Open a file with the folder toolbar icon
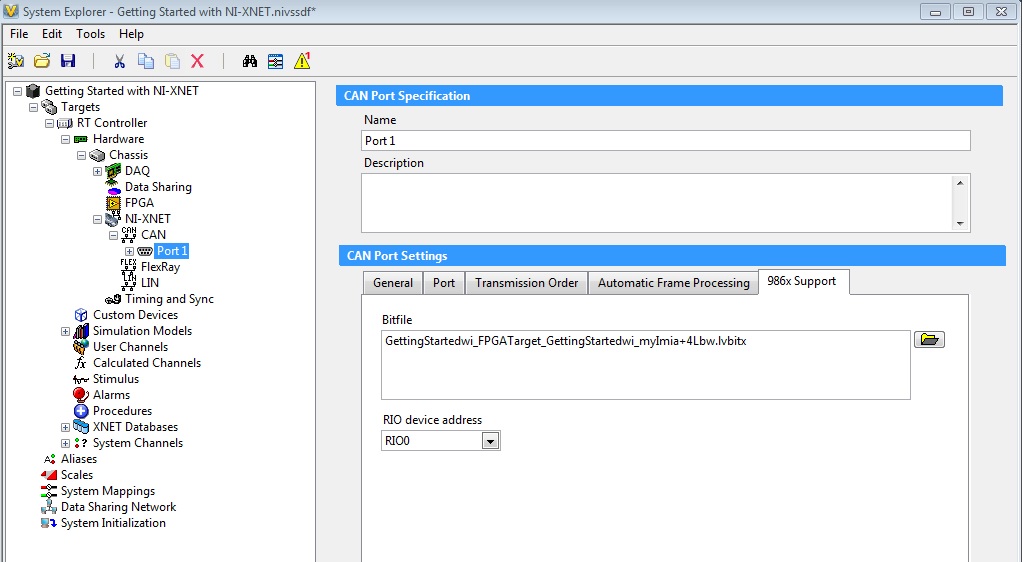The image size is (1023, 562). click(x=42, y=61)
